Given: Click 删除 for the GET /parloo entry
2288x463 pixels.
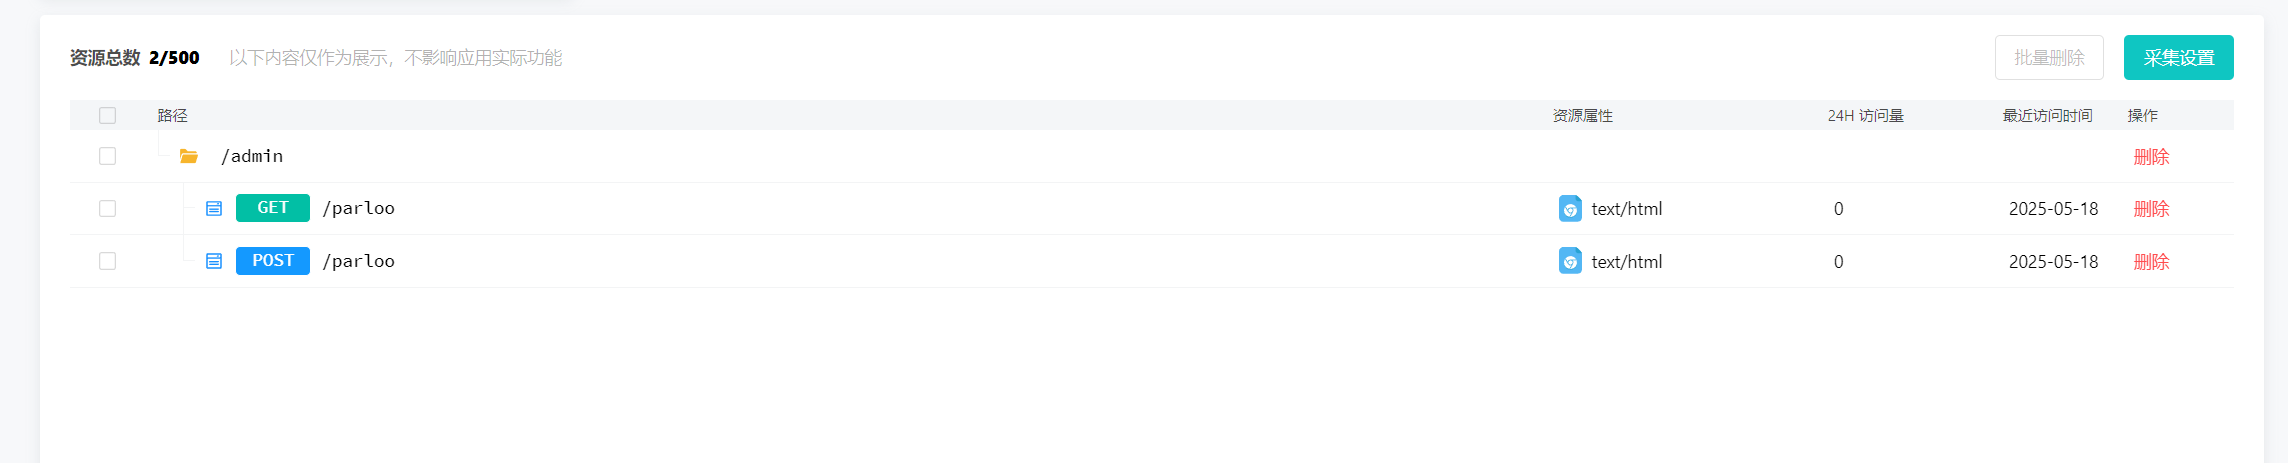Looking at the screenshot, I should point(2151,209).
